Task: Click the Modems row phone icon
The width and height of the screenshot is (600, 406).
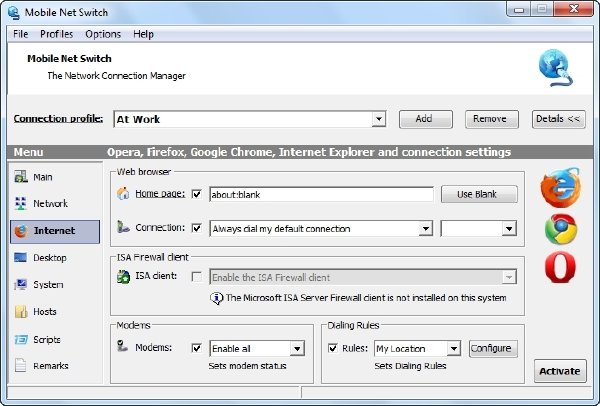Action: tap(122, 346)
